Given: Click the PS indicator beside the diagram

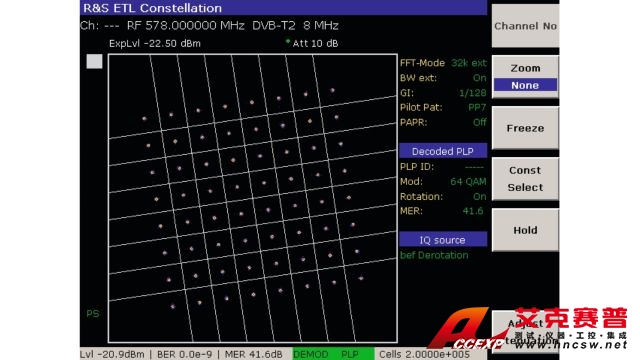Looking at the screenshot, I should point(93,313).
